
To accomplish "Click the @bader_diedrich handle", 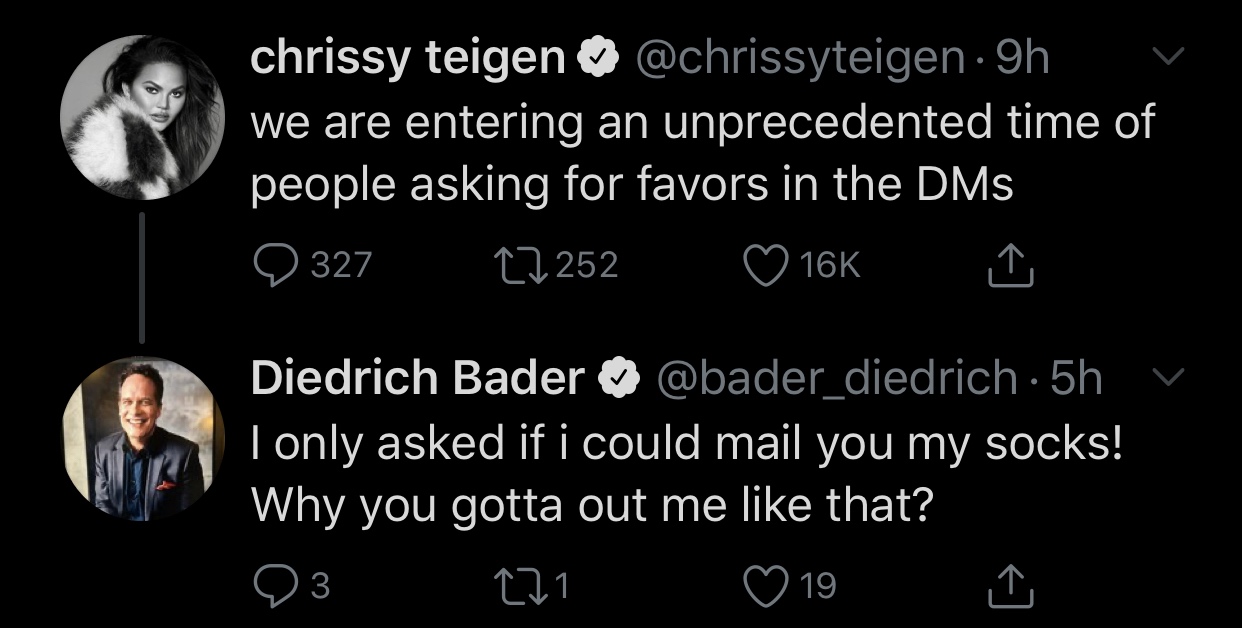I will pos(835,379).
